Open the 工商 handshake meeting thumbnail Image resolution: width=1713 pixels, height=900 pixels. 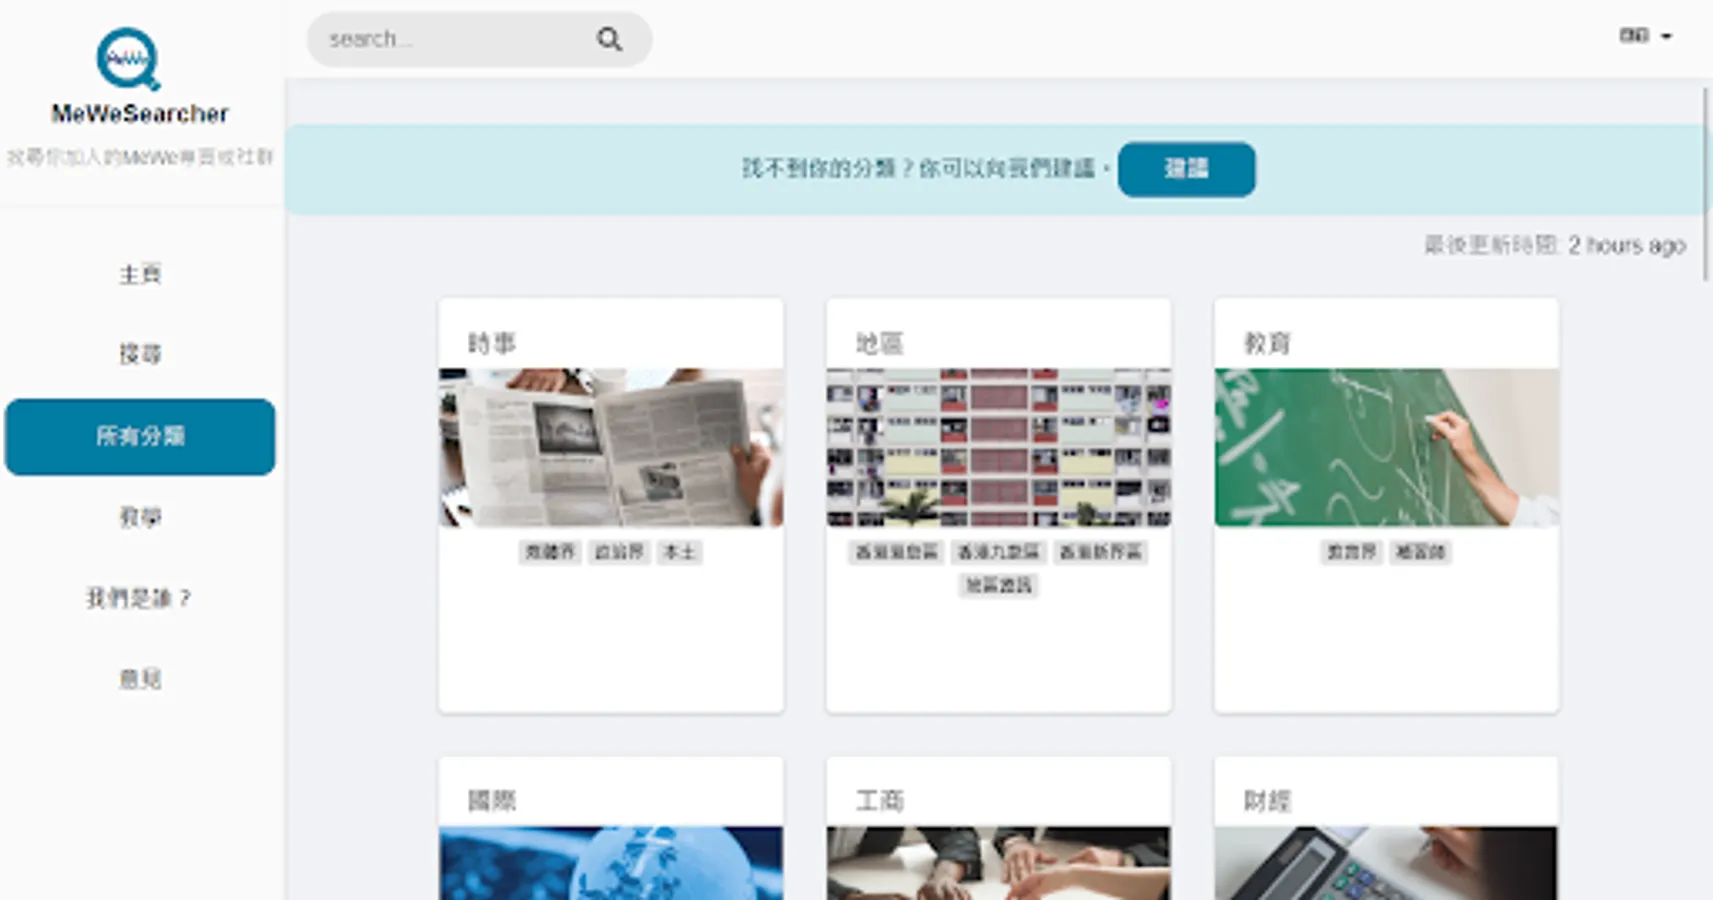[999, 863]
